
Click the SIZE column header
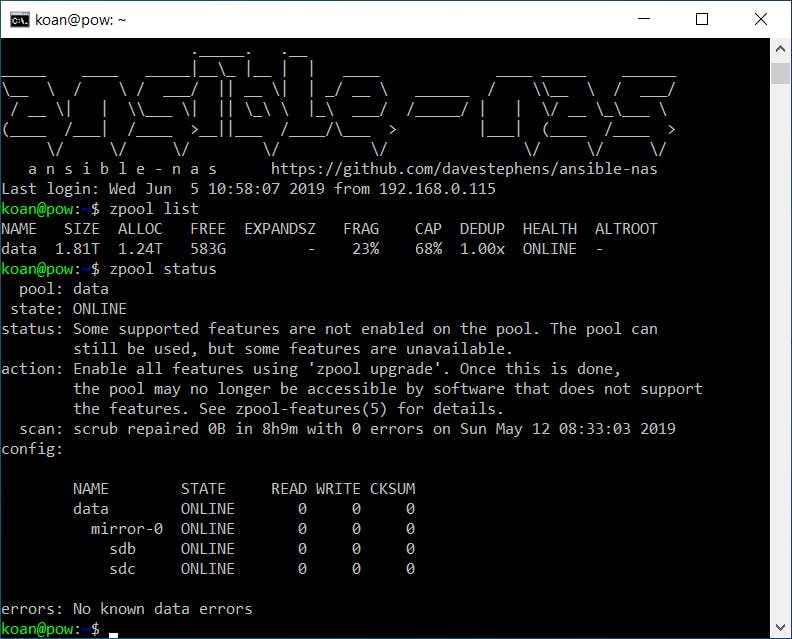coord(82,229)
